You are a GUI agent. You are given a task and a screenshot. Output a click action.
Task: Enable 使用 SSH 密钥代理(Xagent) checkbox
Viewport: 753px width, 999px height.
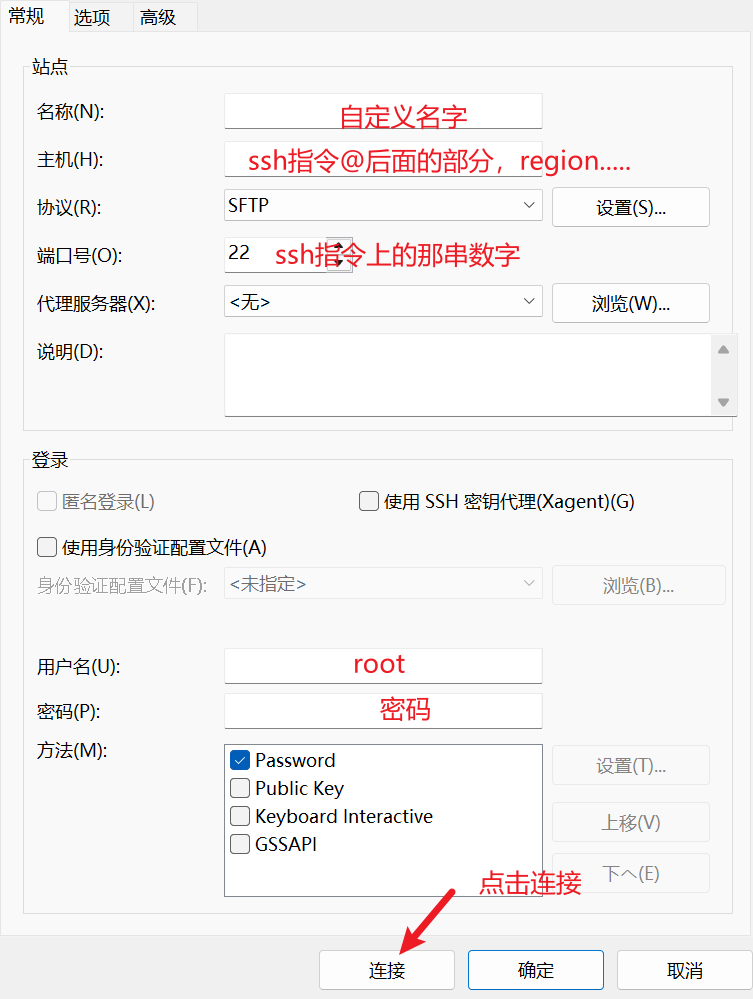(369, 501)
